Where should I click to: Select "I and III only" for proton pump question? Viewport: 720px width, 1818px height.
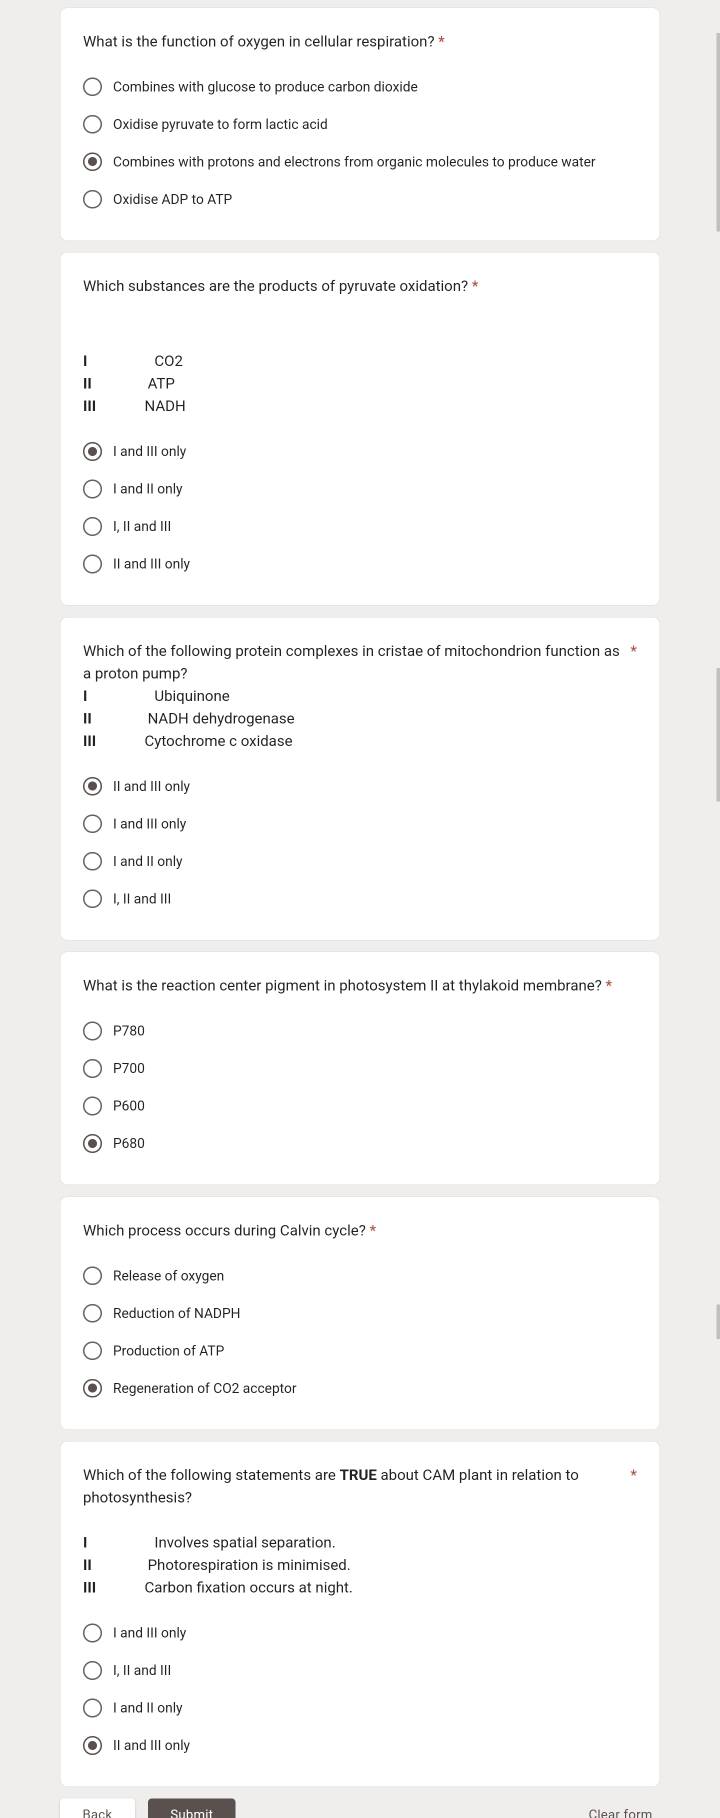[x=92, y=823]
